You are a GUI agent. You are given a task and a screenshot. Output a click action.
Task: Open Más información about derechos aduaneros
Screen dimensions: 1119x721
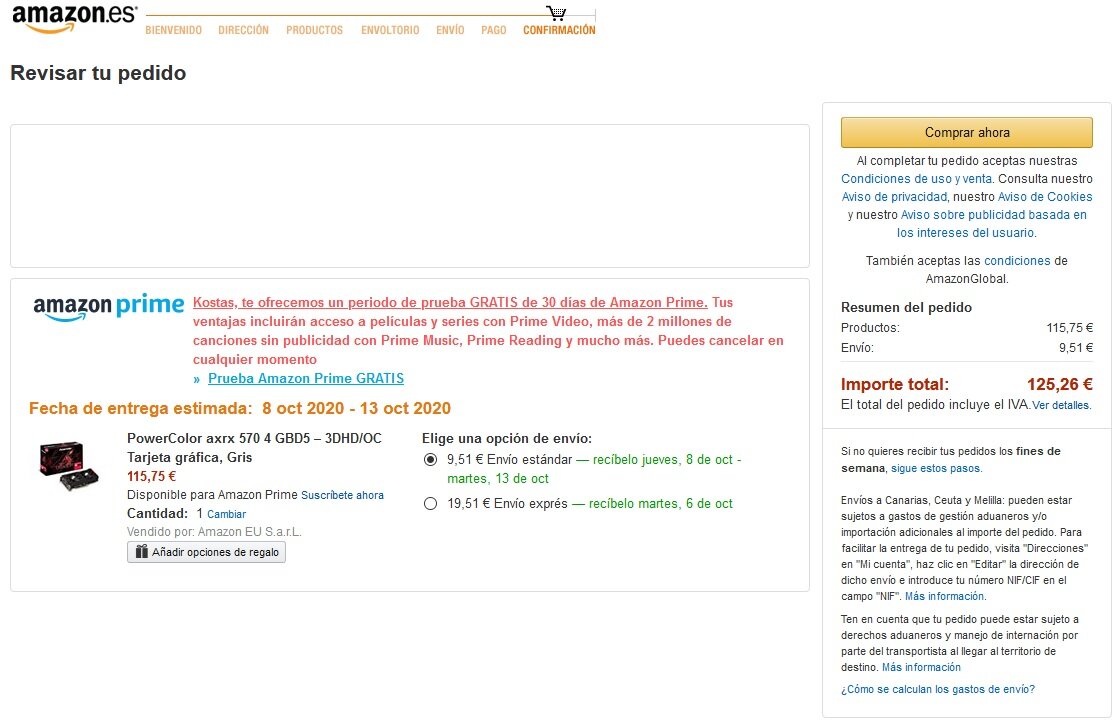921,667
